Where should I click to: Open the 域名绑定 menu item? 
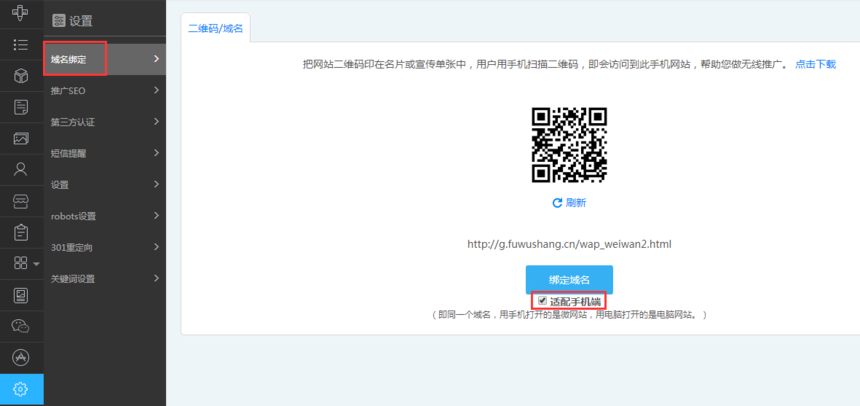pos(105,59)
